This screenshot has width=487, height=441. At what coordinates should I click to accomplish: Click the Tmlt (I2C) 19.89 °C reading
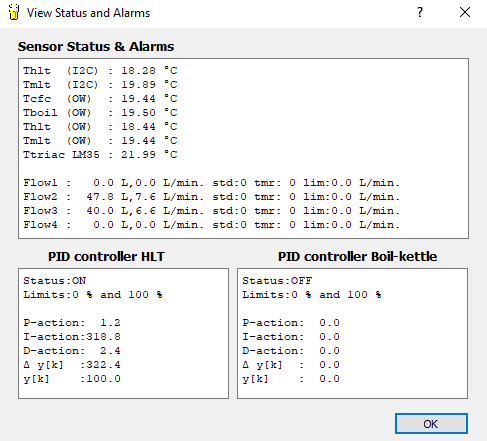[x=100, y=85]
